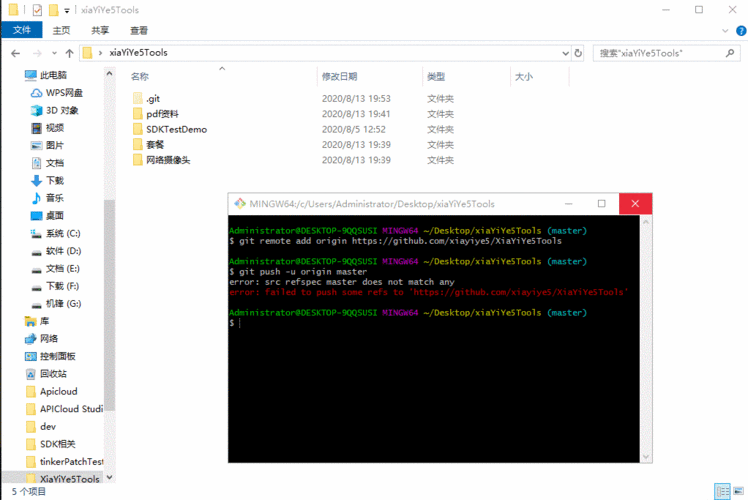Select the SDKTestDemo folder
The width and height of the screenshot is (748, 500).
click(176, 129)
